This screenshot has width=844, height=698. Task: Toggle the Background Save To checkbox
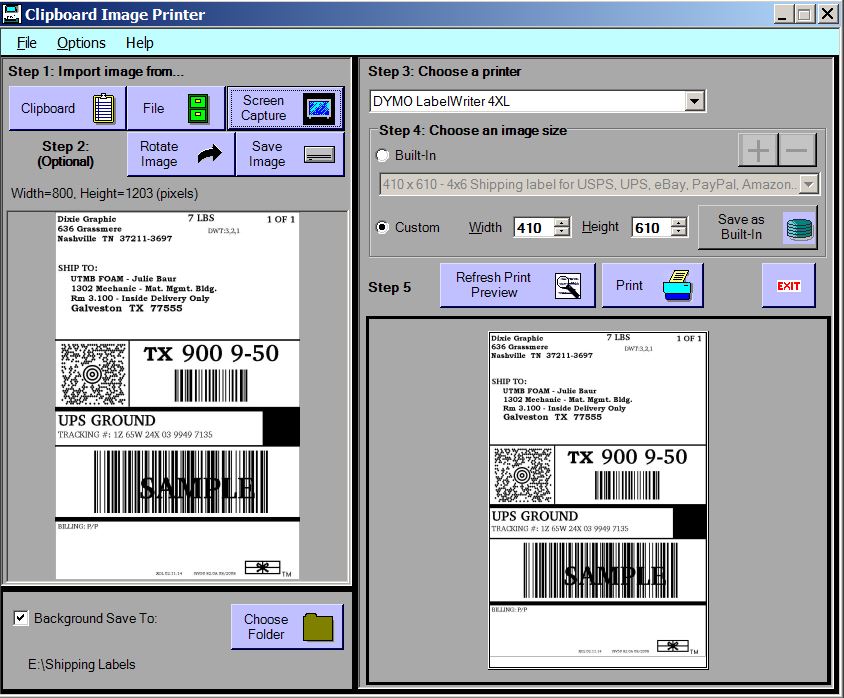(x=20, y=618)
